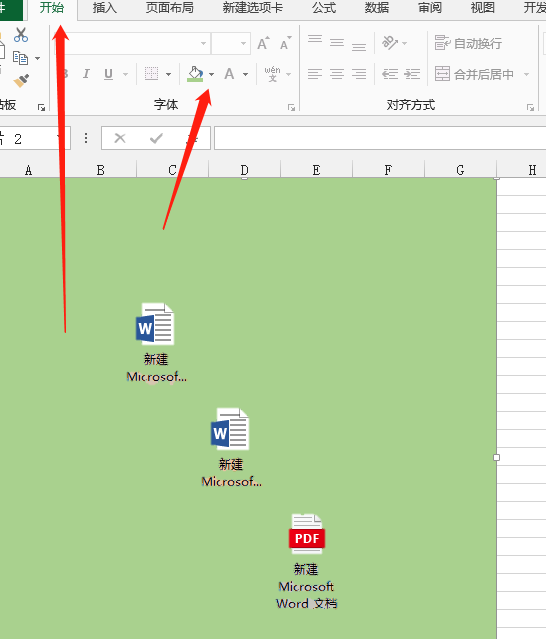
Task: Click the text Orientation icon
Action: pyautogui.click(x=390, y=43)
